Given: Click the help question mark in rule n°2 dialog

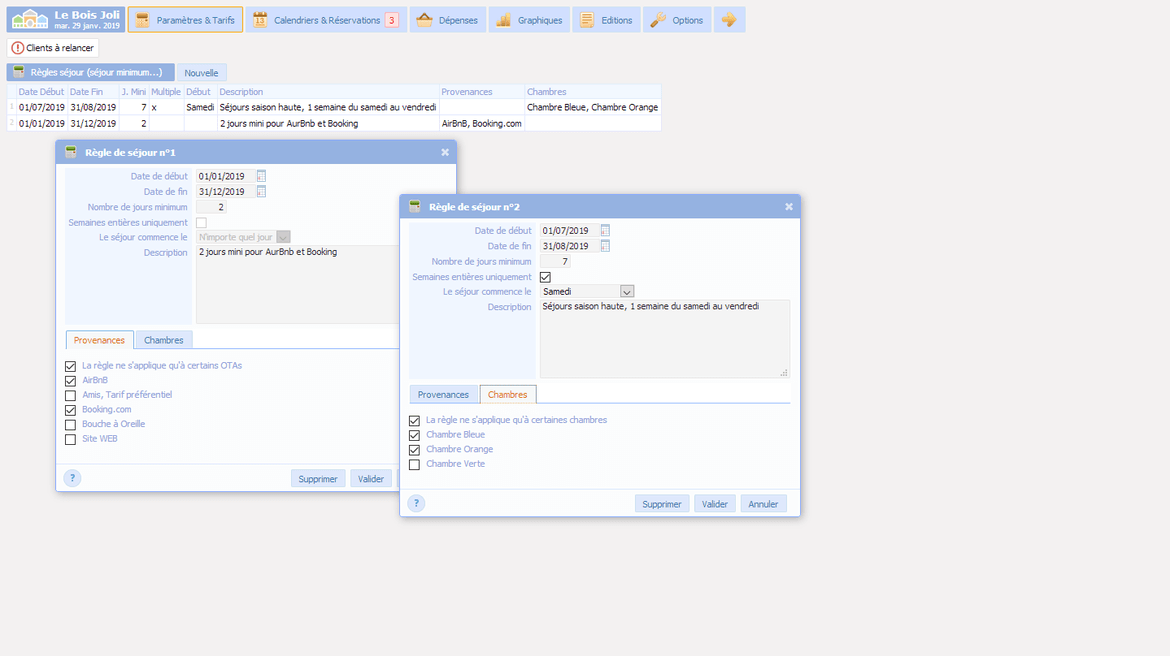Looking at the screenshot, I should click(x=416, y=503).
